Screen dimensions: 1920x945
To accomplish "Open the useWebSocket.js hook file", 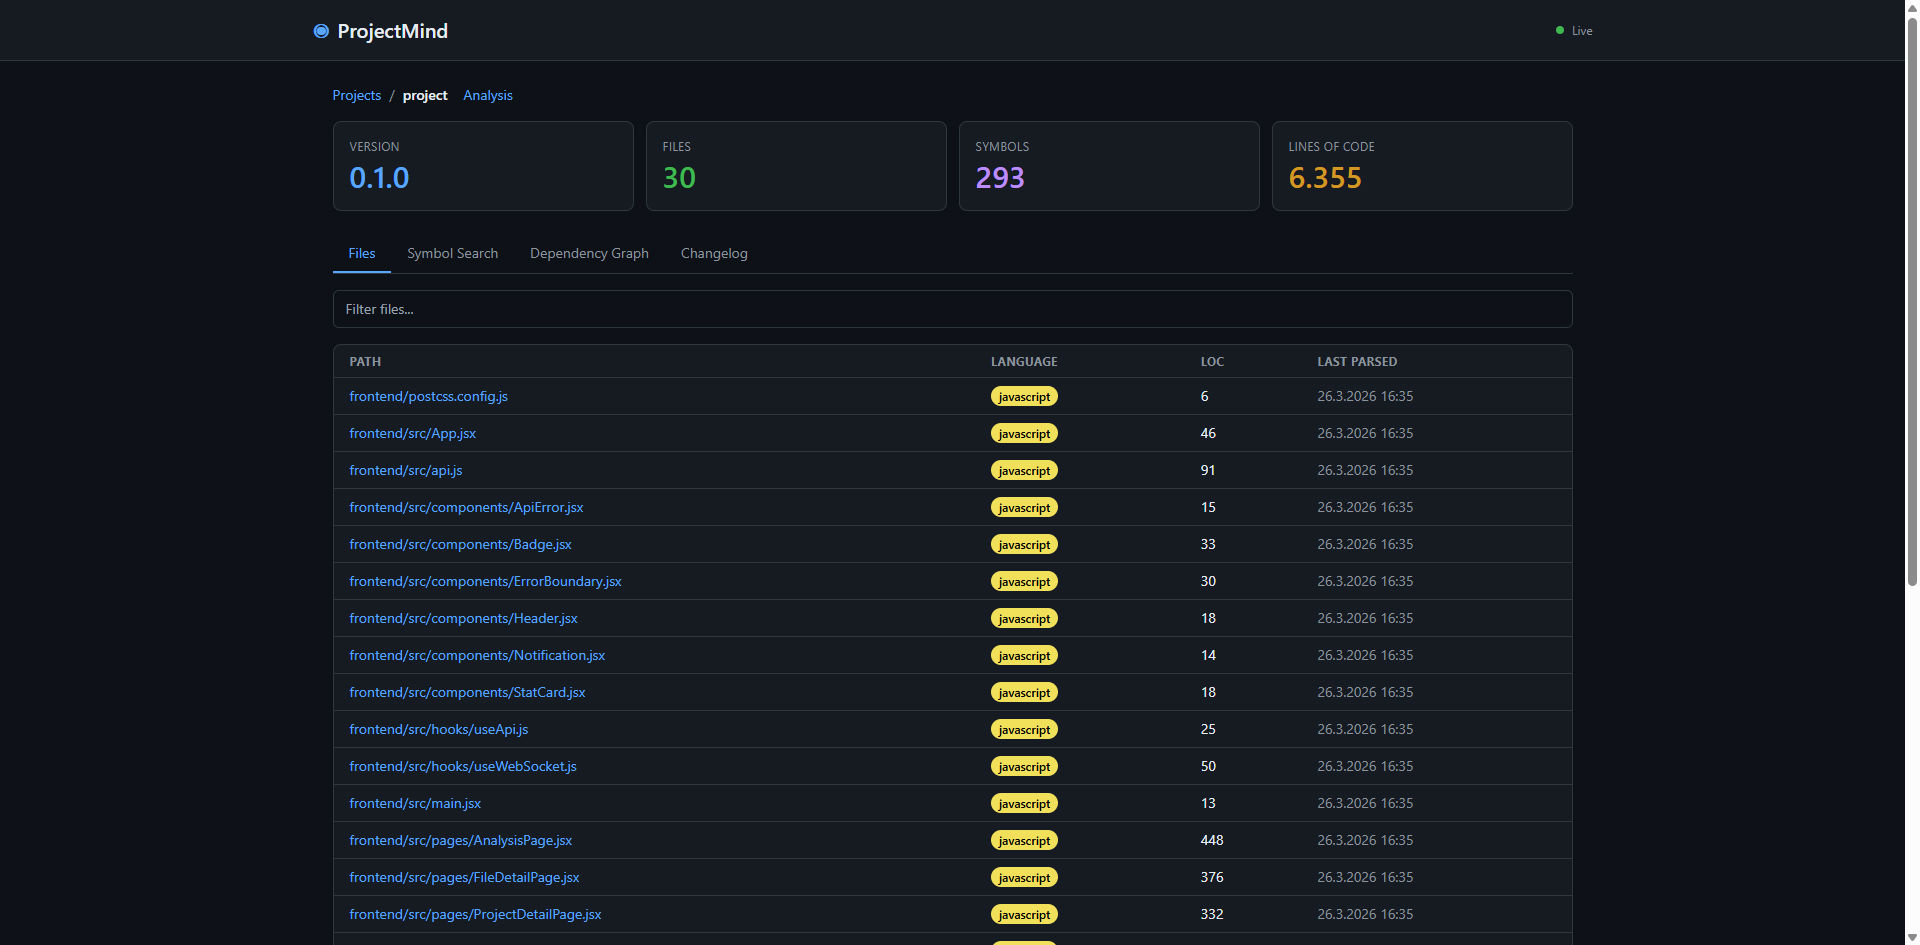I will click(x=462, y=766).
